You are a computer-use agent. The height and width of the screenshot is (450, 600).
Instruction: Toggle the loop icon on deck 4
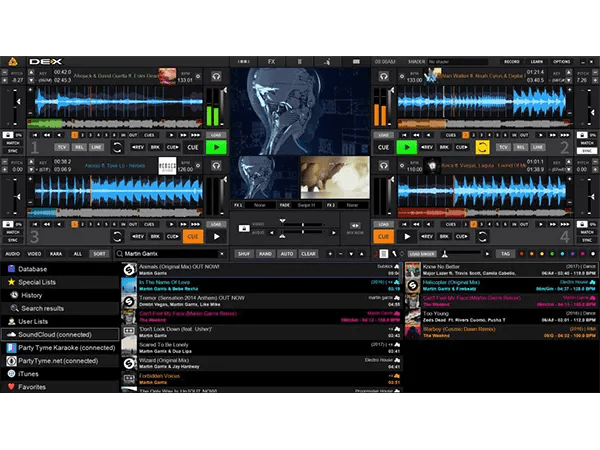[482, 237]
